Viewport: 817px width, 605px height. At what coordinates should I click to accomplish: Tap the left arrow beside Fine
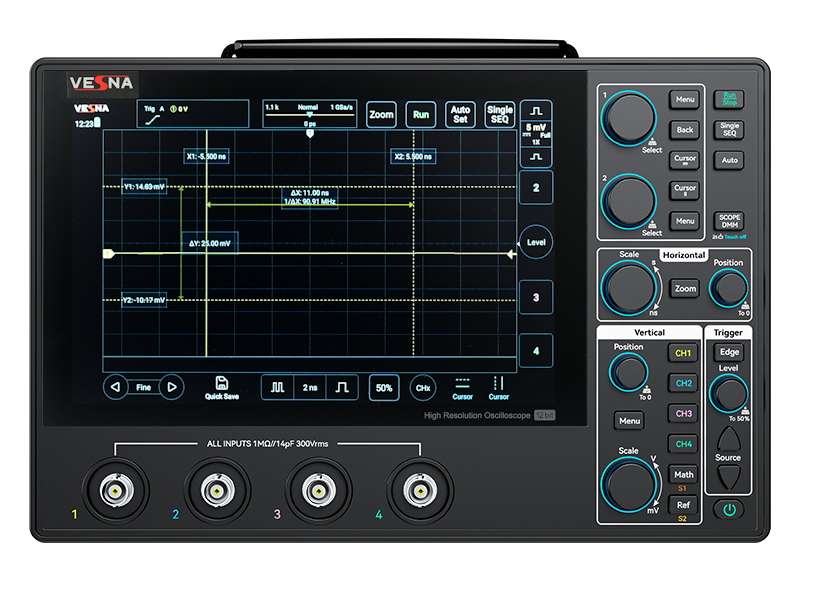tap(116, 387)
